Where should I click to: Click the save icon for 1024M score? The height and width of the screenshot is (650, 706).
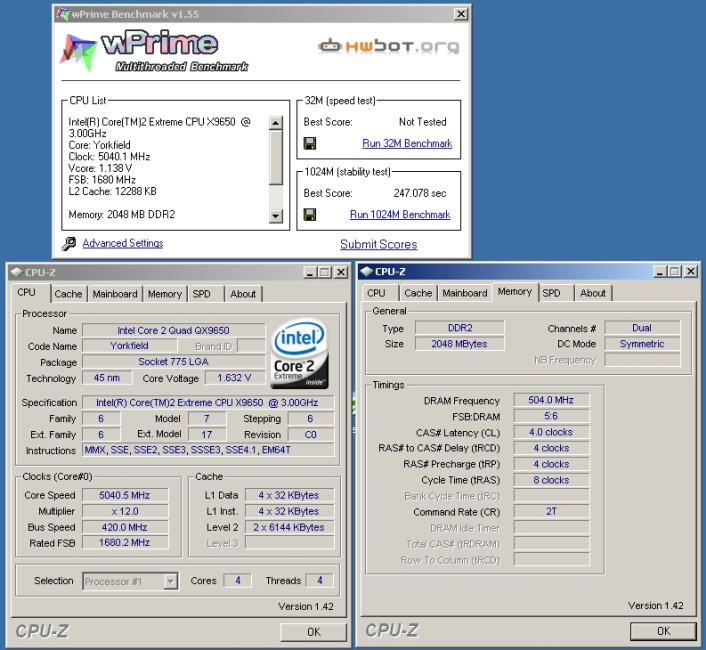click(310, 214)
